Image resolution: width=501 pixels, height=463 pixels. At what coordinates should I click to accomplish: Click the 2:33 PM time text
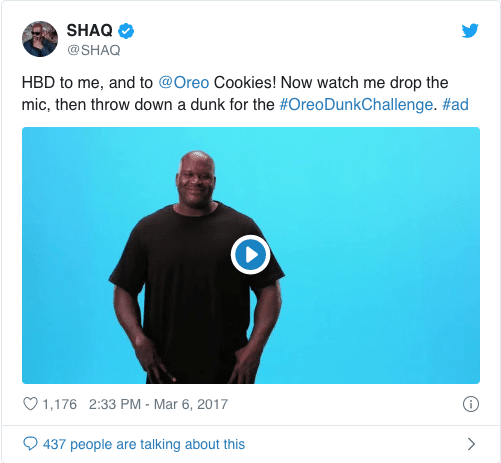point(115,404)
